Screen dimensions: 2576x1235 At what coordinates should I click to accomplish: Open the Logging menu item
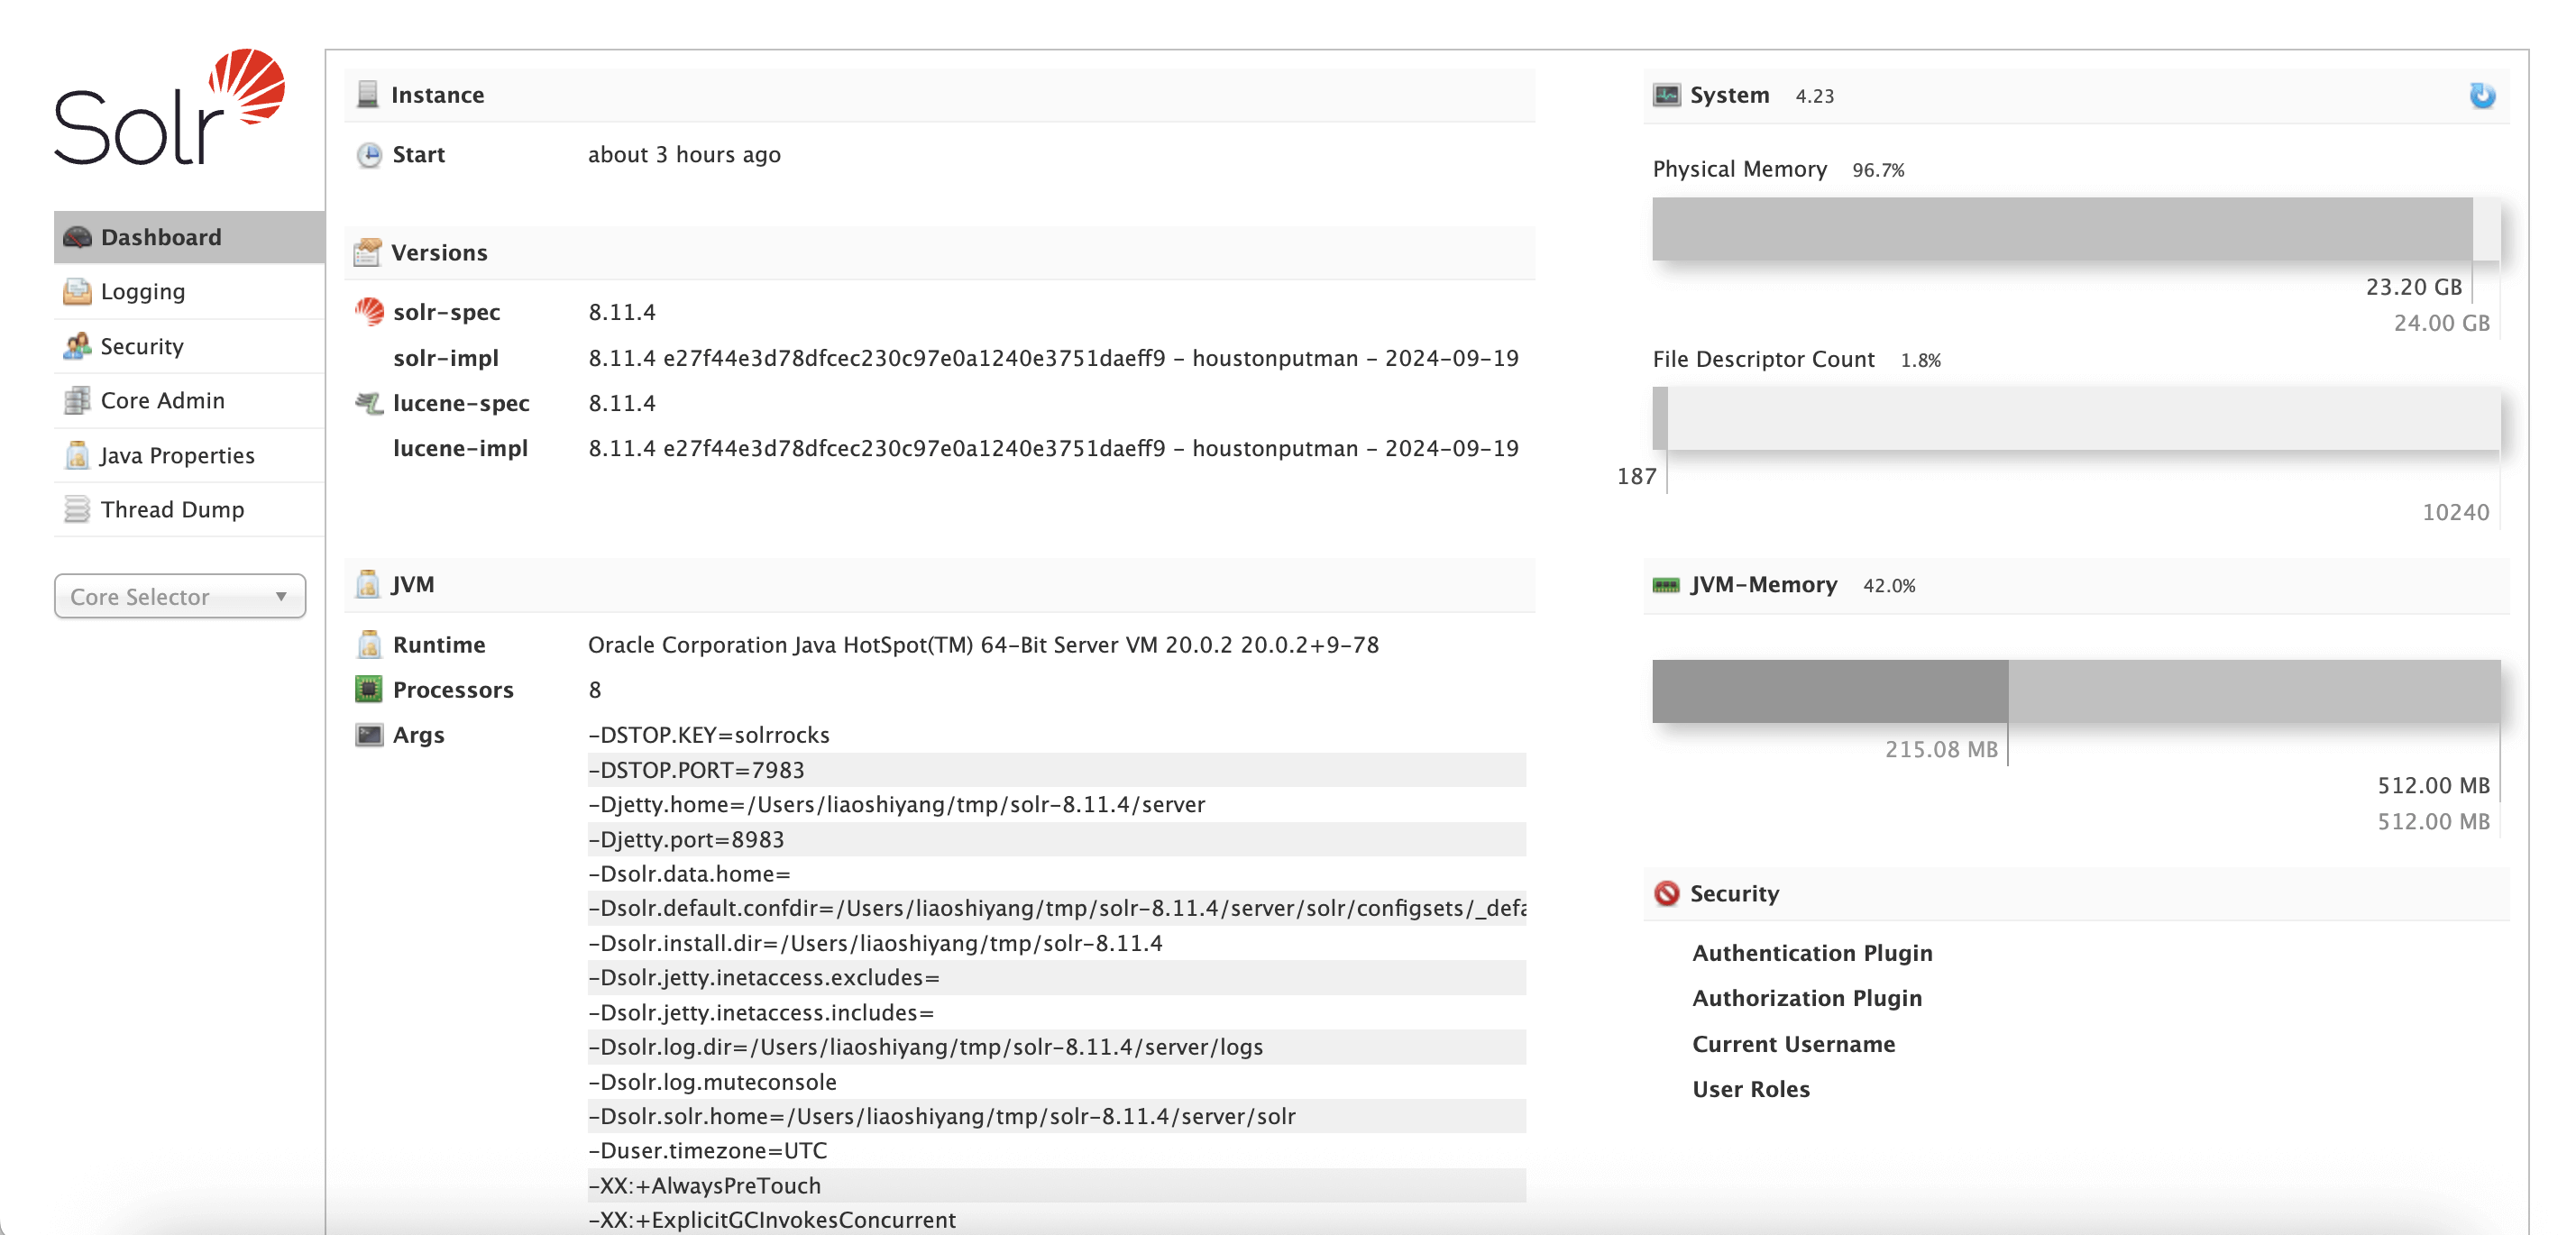point(143,292)
